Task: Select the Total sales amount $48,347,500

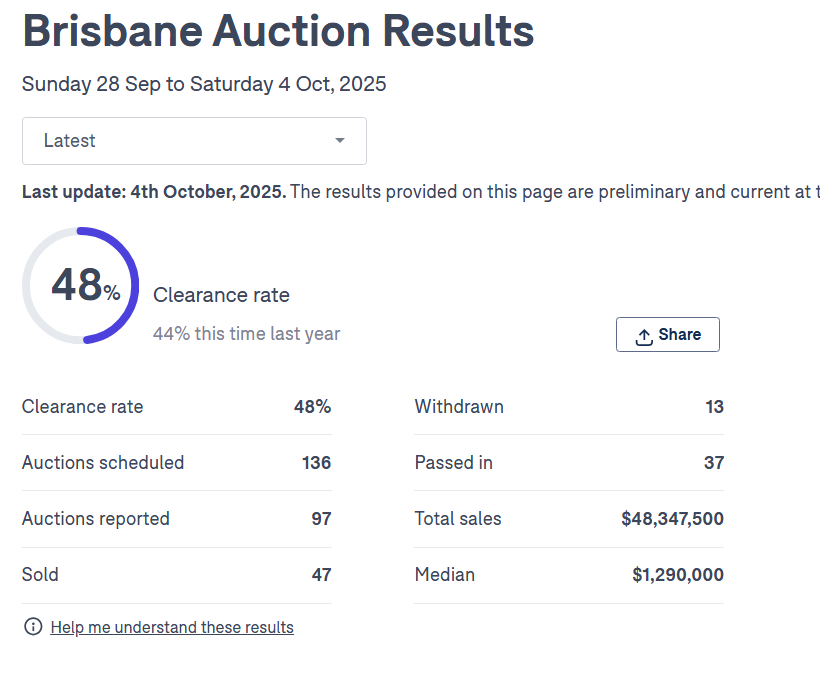Action: pyautogui.click(x=672, y=519)
